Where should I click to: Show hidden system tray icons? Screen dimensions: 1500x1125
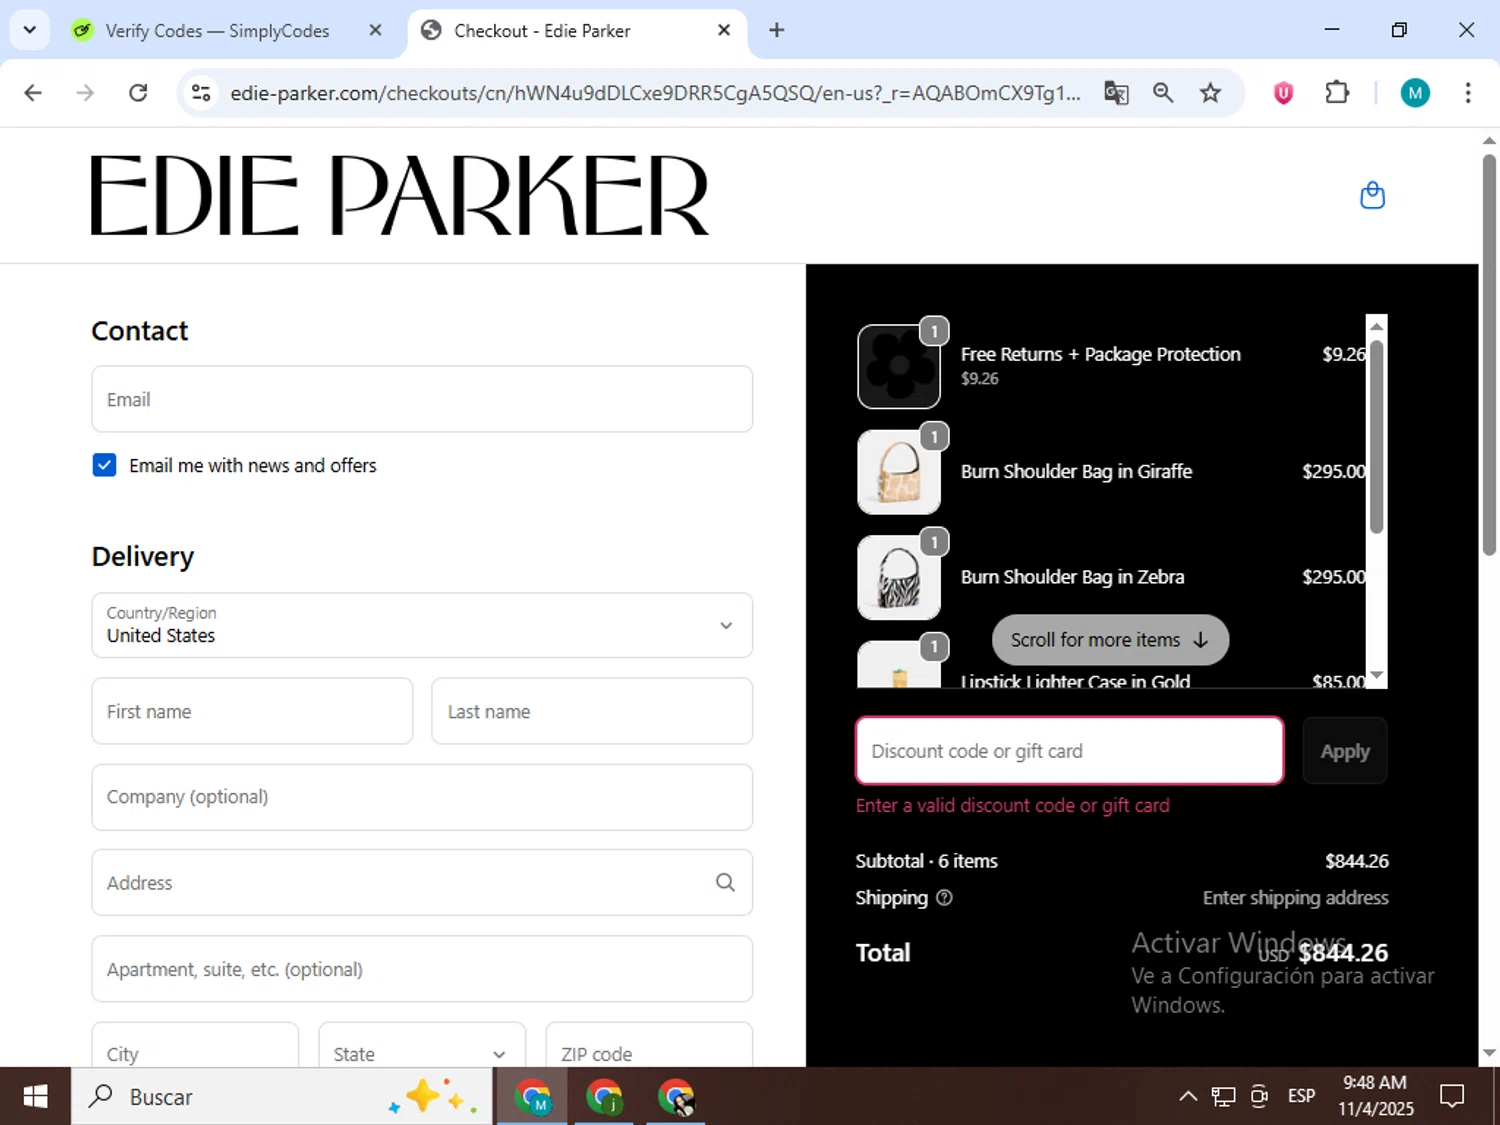coord(1188,1097)
